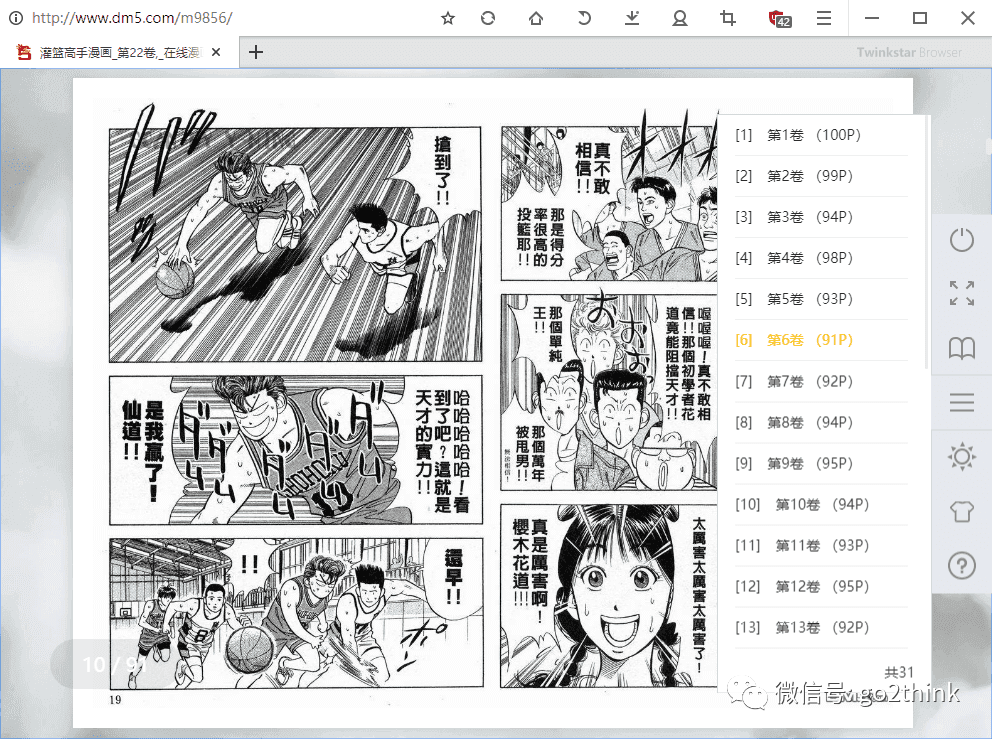The image size is (992, 739).
Task: Open volume 第9卷 (95P)
Action: coord(821,464)
